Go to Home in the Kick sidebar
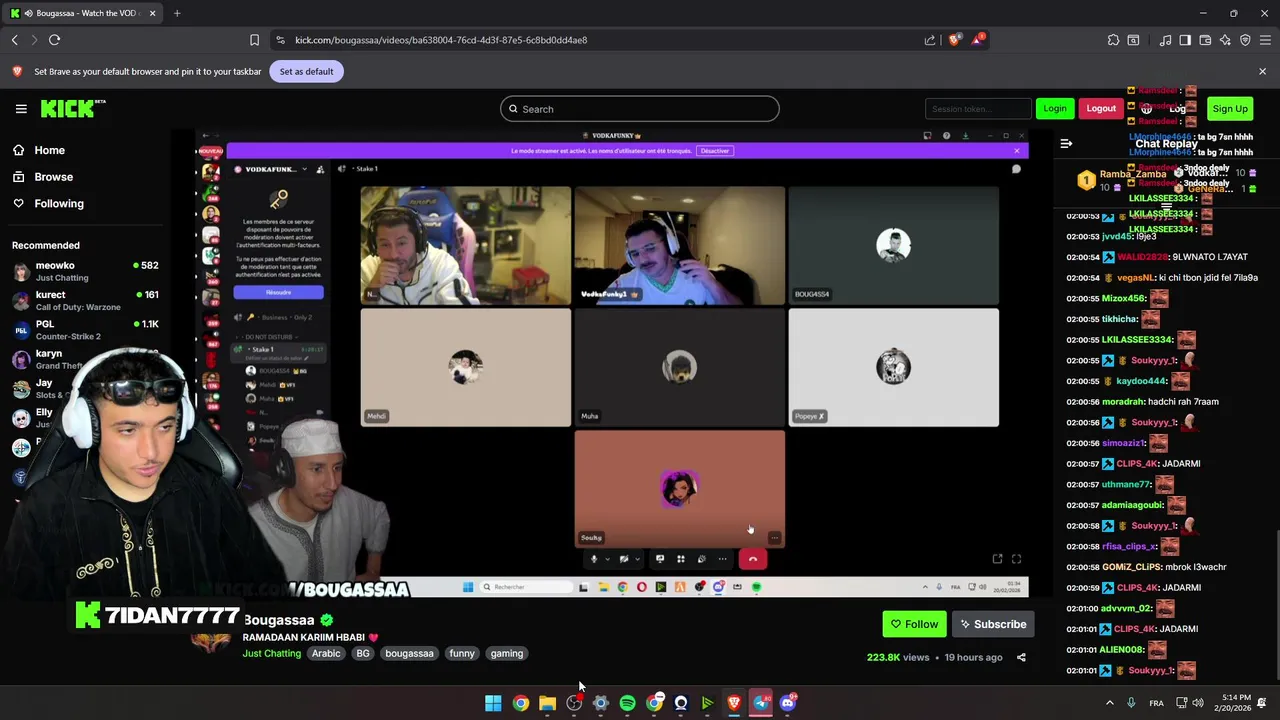 coord(49,150)
